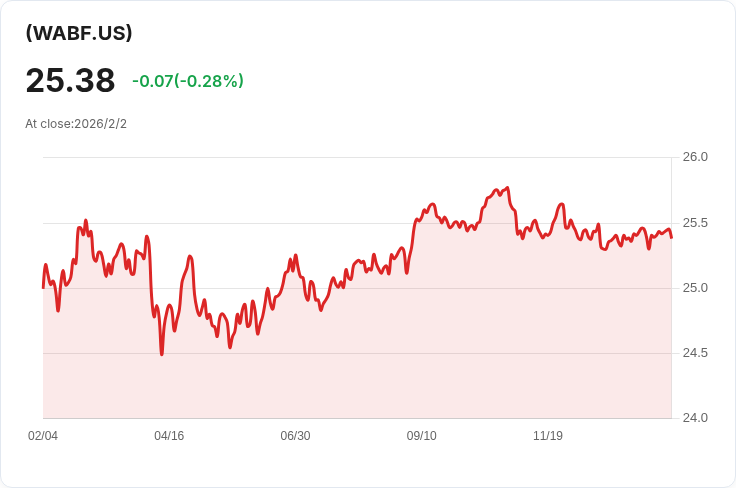Click the left starting point of the price line

point(43,287)
